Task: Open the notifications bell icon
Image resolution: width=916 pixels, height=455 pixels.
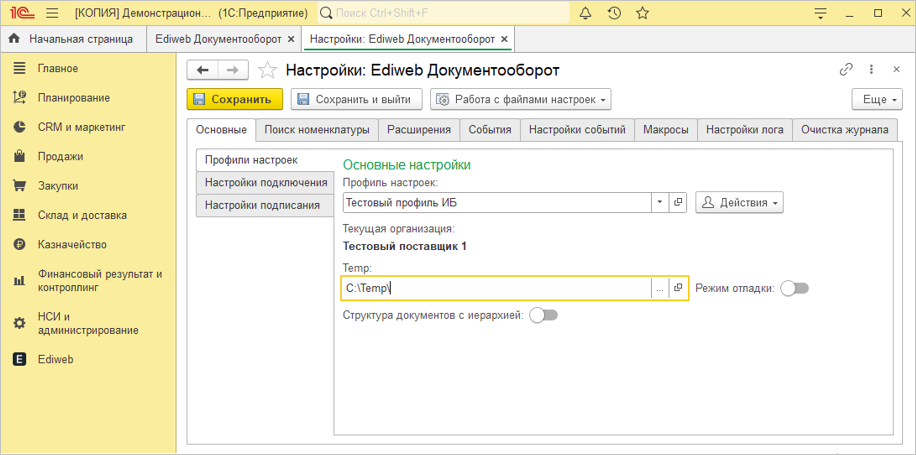Action: pos(584,13)
